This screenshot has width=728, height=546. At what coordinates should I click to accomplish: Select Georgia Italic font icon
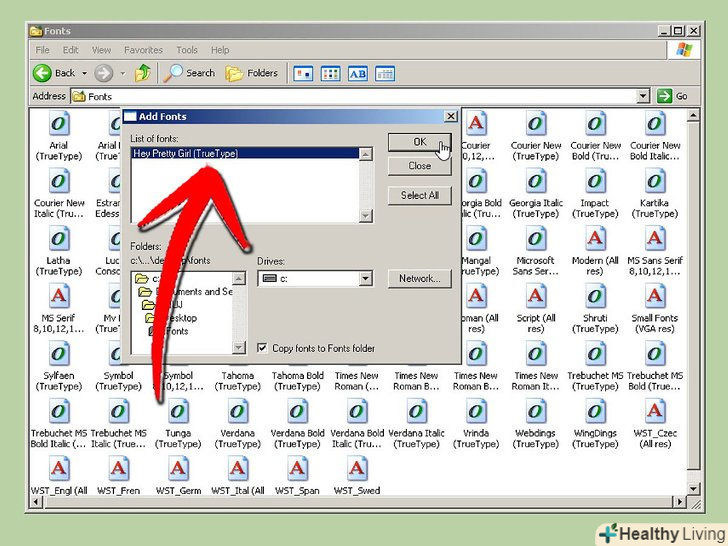536,181
